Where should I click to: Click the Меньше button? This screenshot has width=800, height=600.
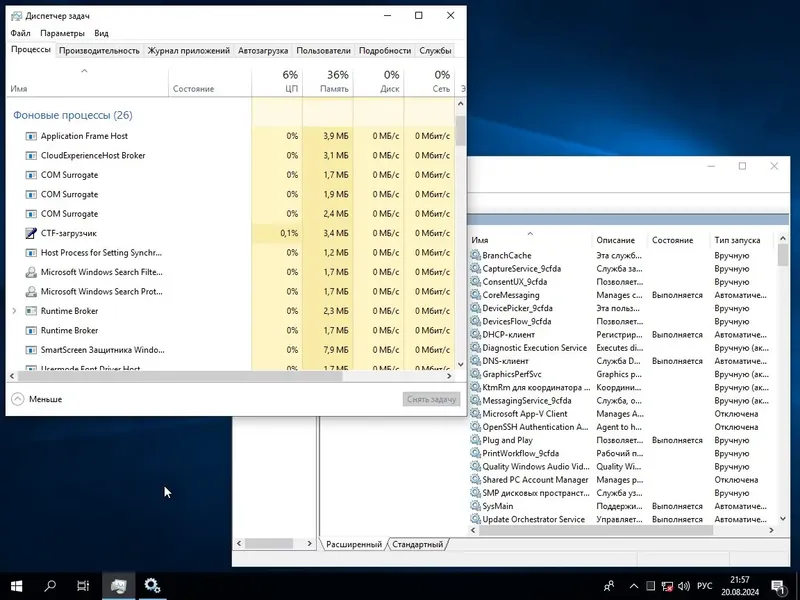point(38,398)
